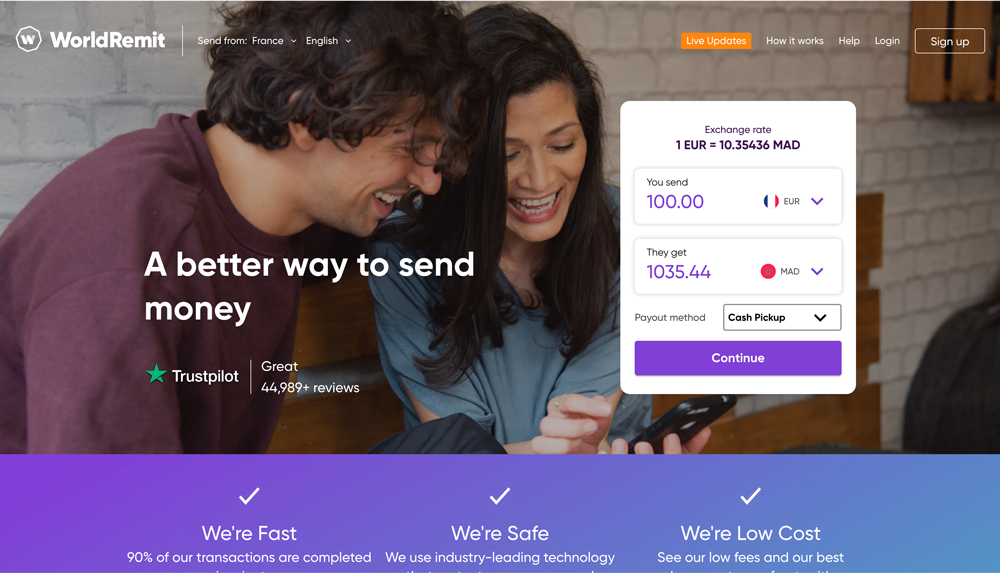Image resolution: width=1000 pixels, height=573 pixels.
Task: Click the You send amount field
Action: click(x=738, y=196)
